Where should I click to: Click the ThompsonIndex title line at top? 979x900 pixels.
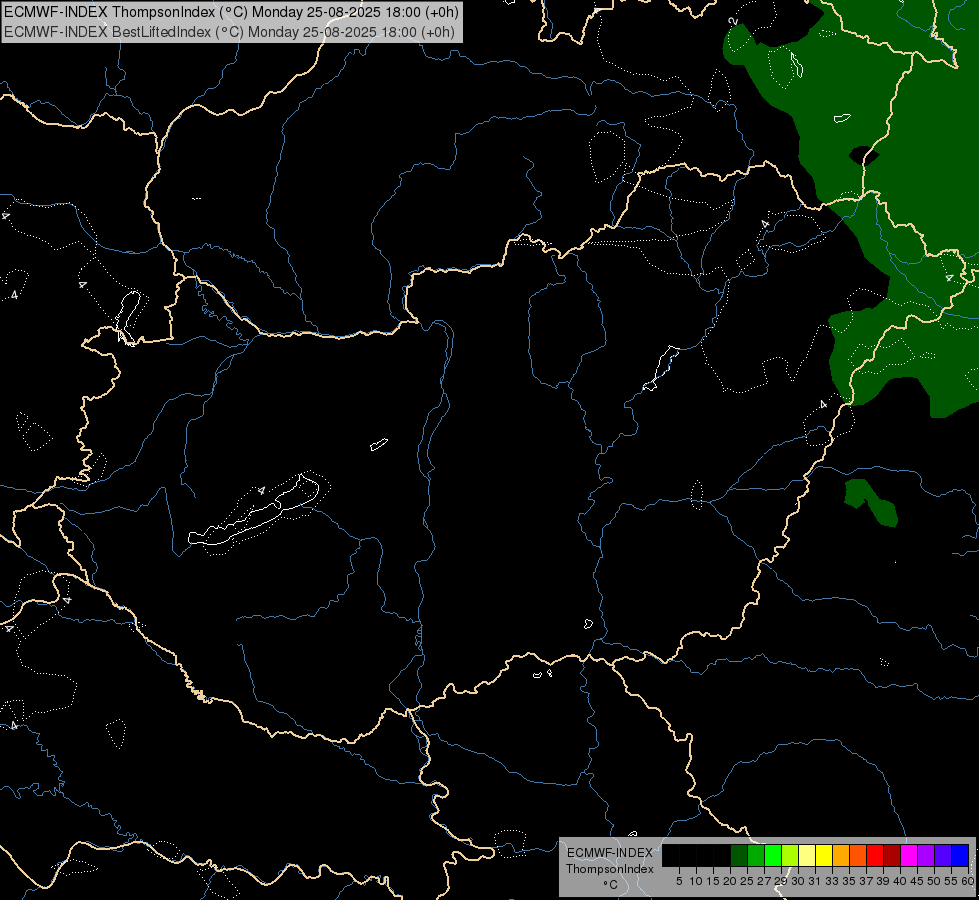(231, 11)
